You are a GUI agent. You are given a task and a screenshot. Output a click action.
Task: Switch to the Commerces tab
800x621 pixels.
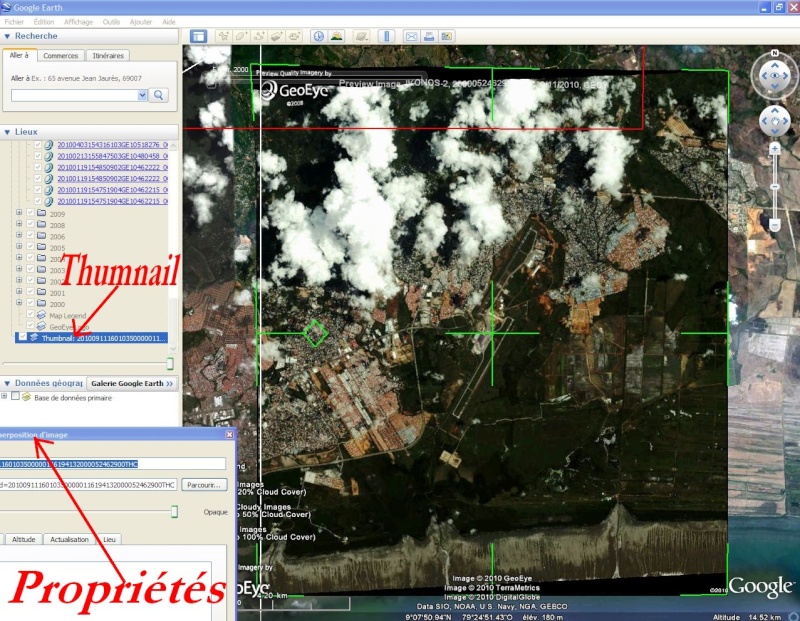click(x=61, y=56)
